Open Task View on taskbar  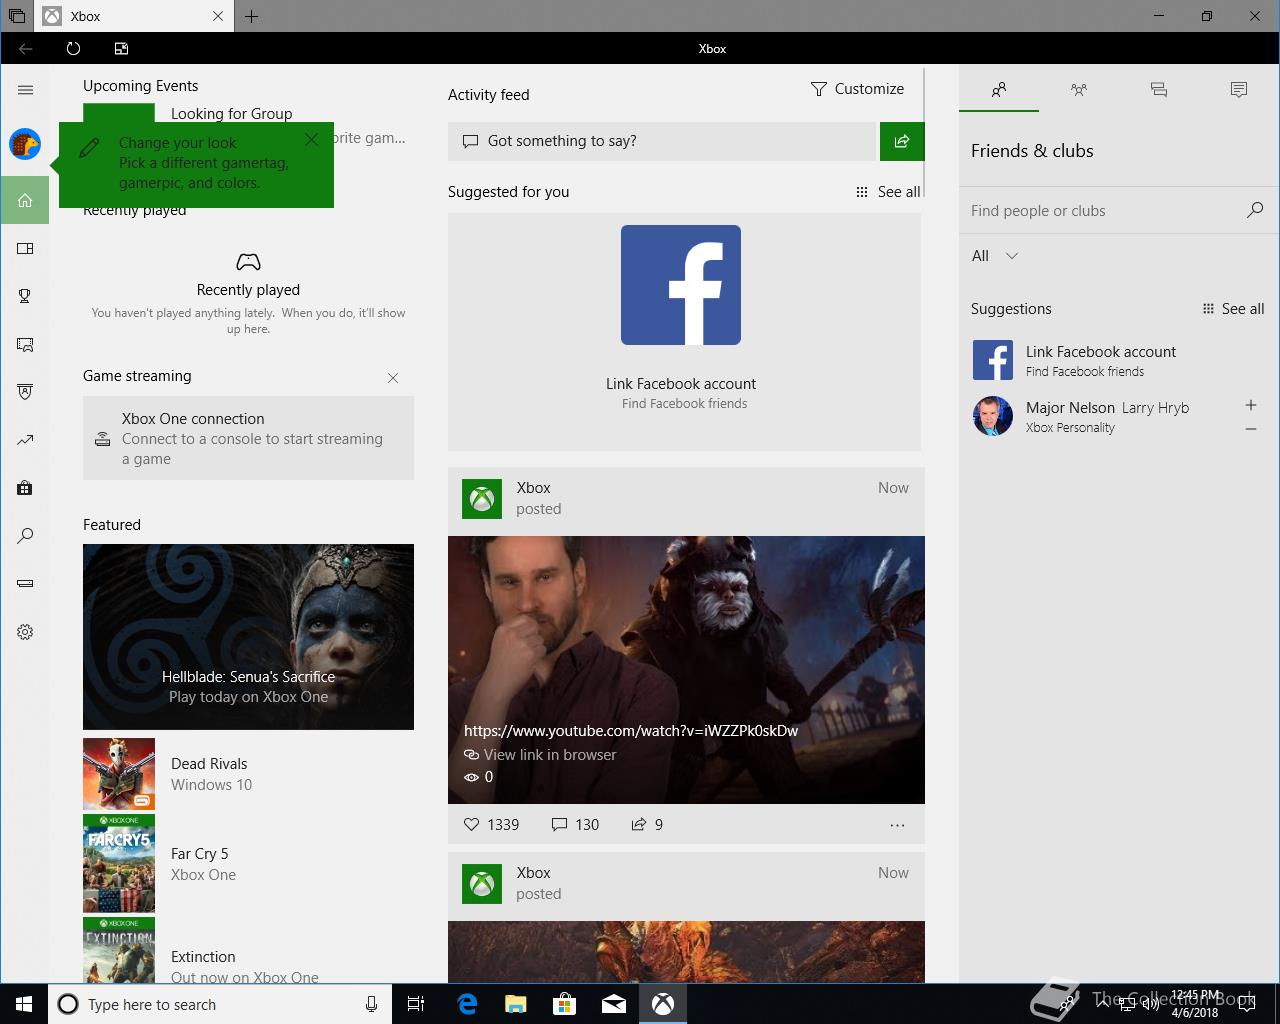tap(416, 1004)
